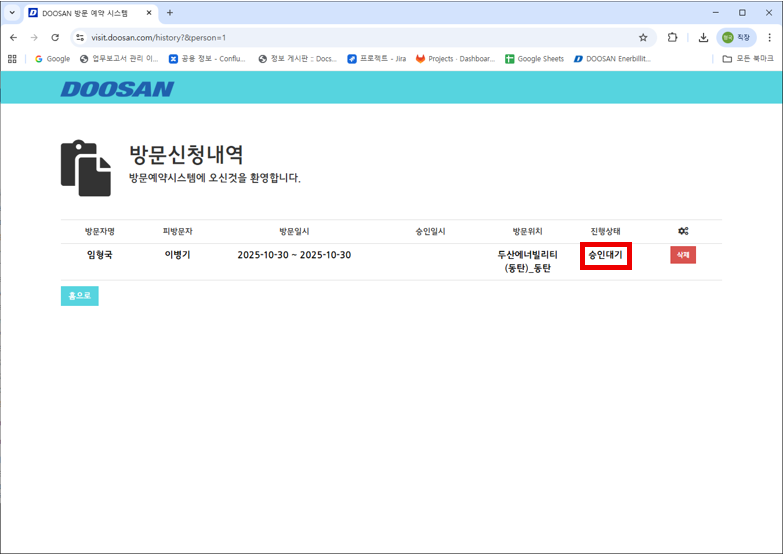Open the Google Sheets bookmark
Viewport: 783px width, 556px height.
[534, 59]
